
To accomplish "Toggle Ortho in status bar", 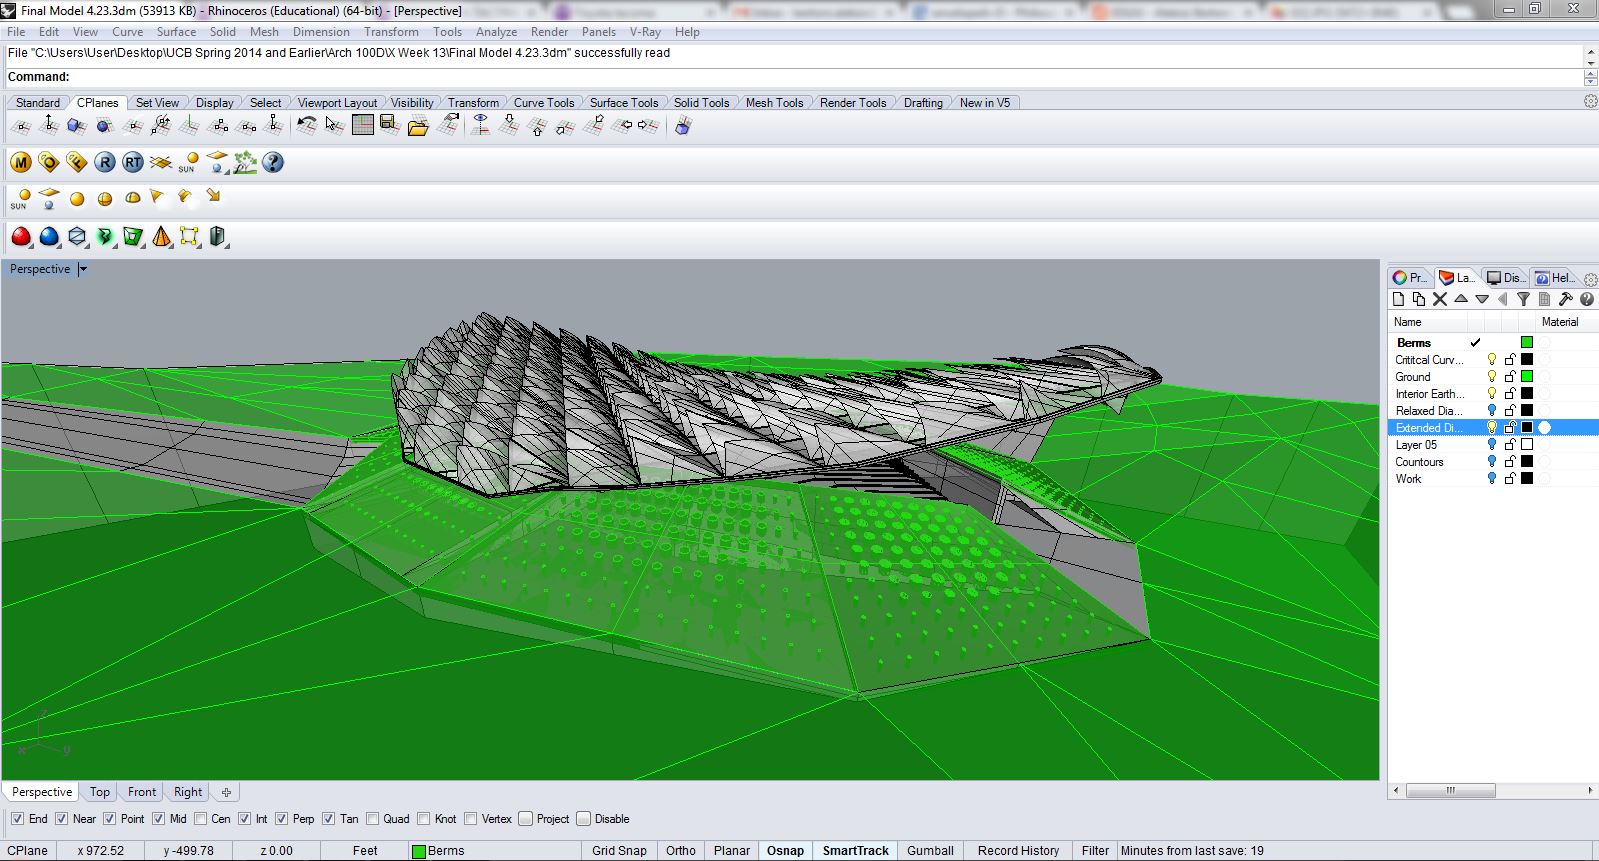I will coord(681,851).
